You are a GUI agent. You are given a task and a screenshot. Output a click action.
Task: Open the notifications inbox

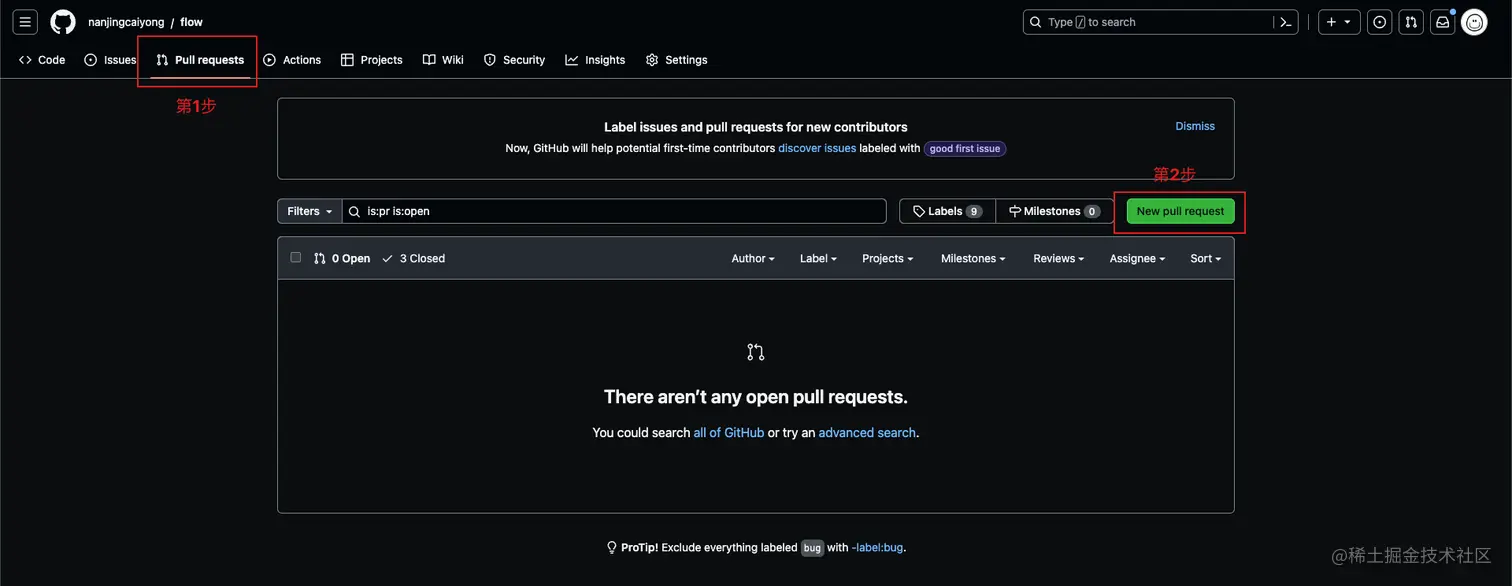pos(1442,22)
